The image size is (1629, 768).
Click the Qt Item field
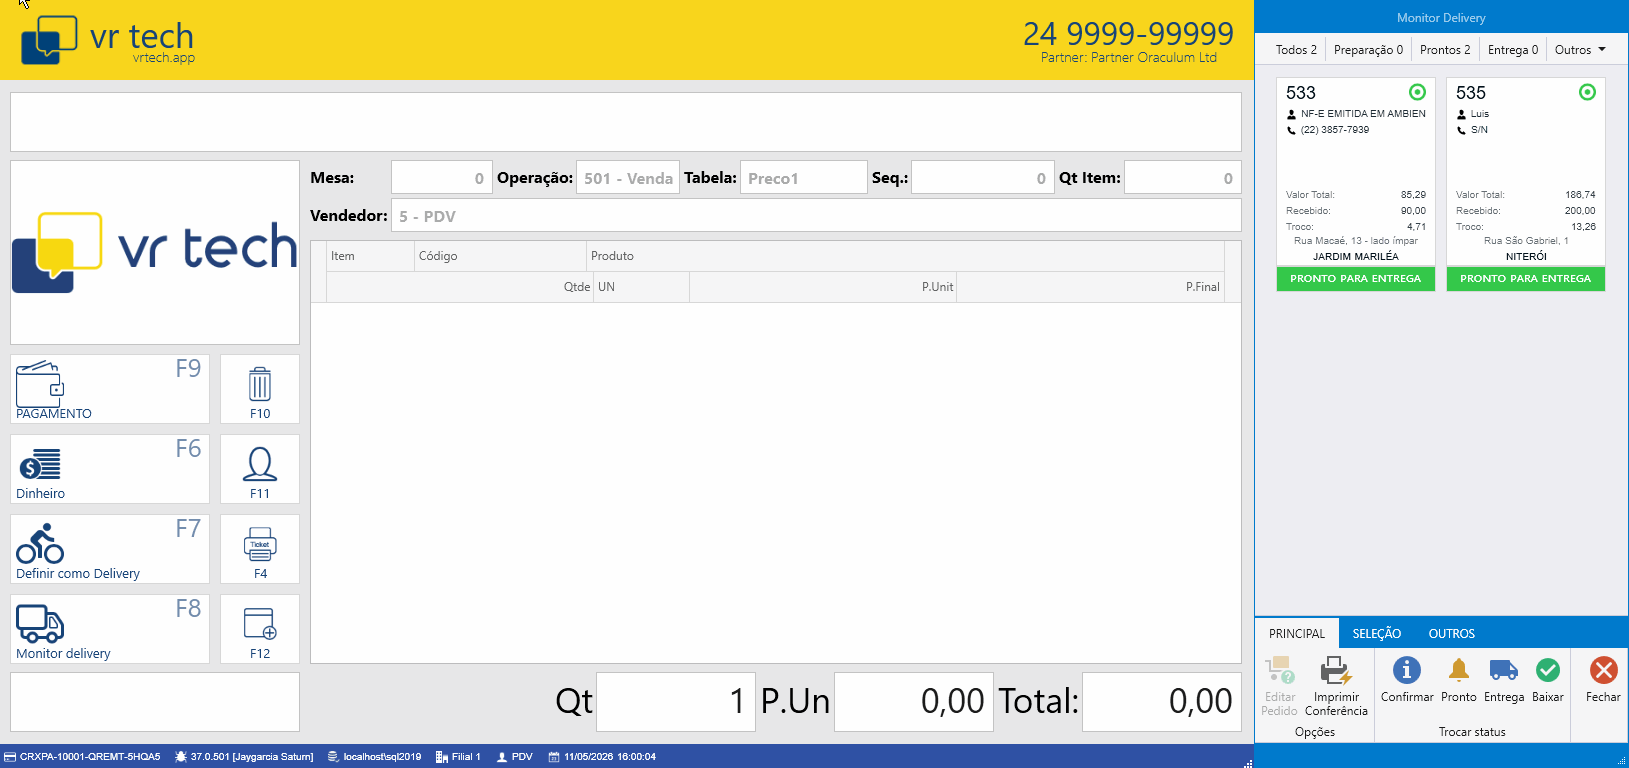pyautogui.click(x=1183, y=178)
